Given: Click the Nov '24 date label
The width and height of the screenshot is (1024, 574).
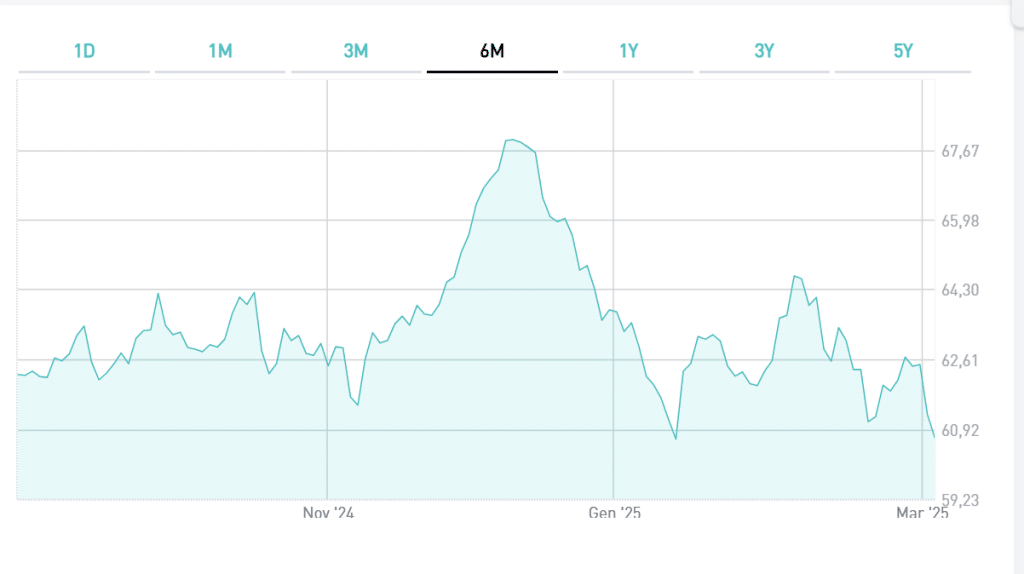Looking at the screenshot, I should point(328,513).
